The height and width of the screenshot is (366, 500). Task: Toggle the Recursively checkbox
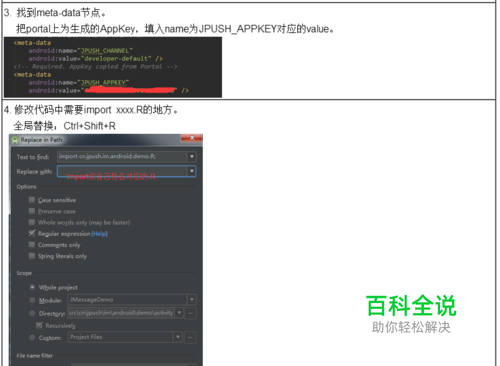tap(39, 325)
